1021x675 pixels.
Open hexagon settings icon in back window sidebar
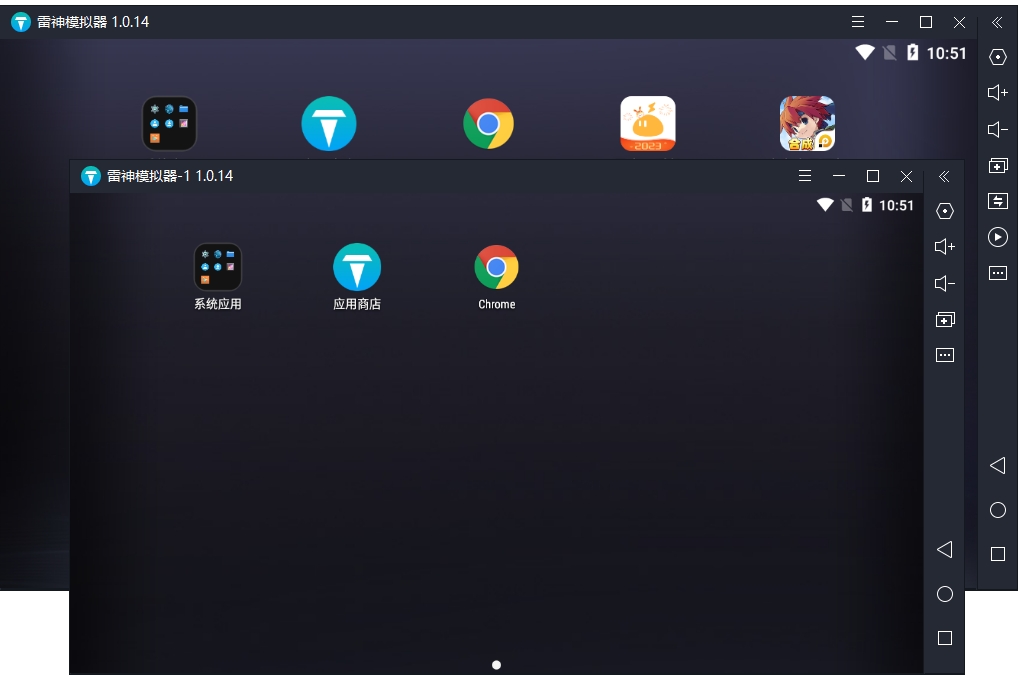point(998,57)
